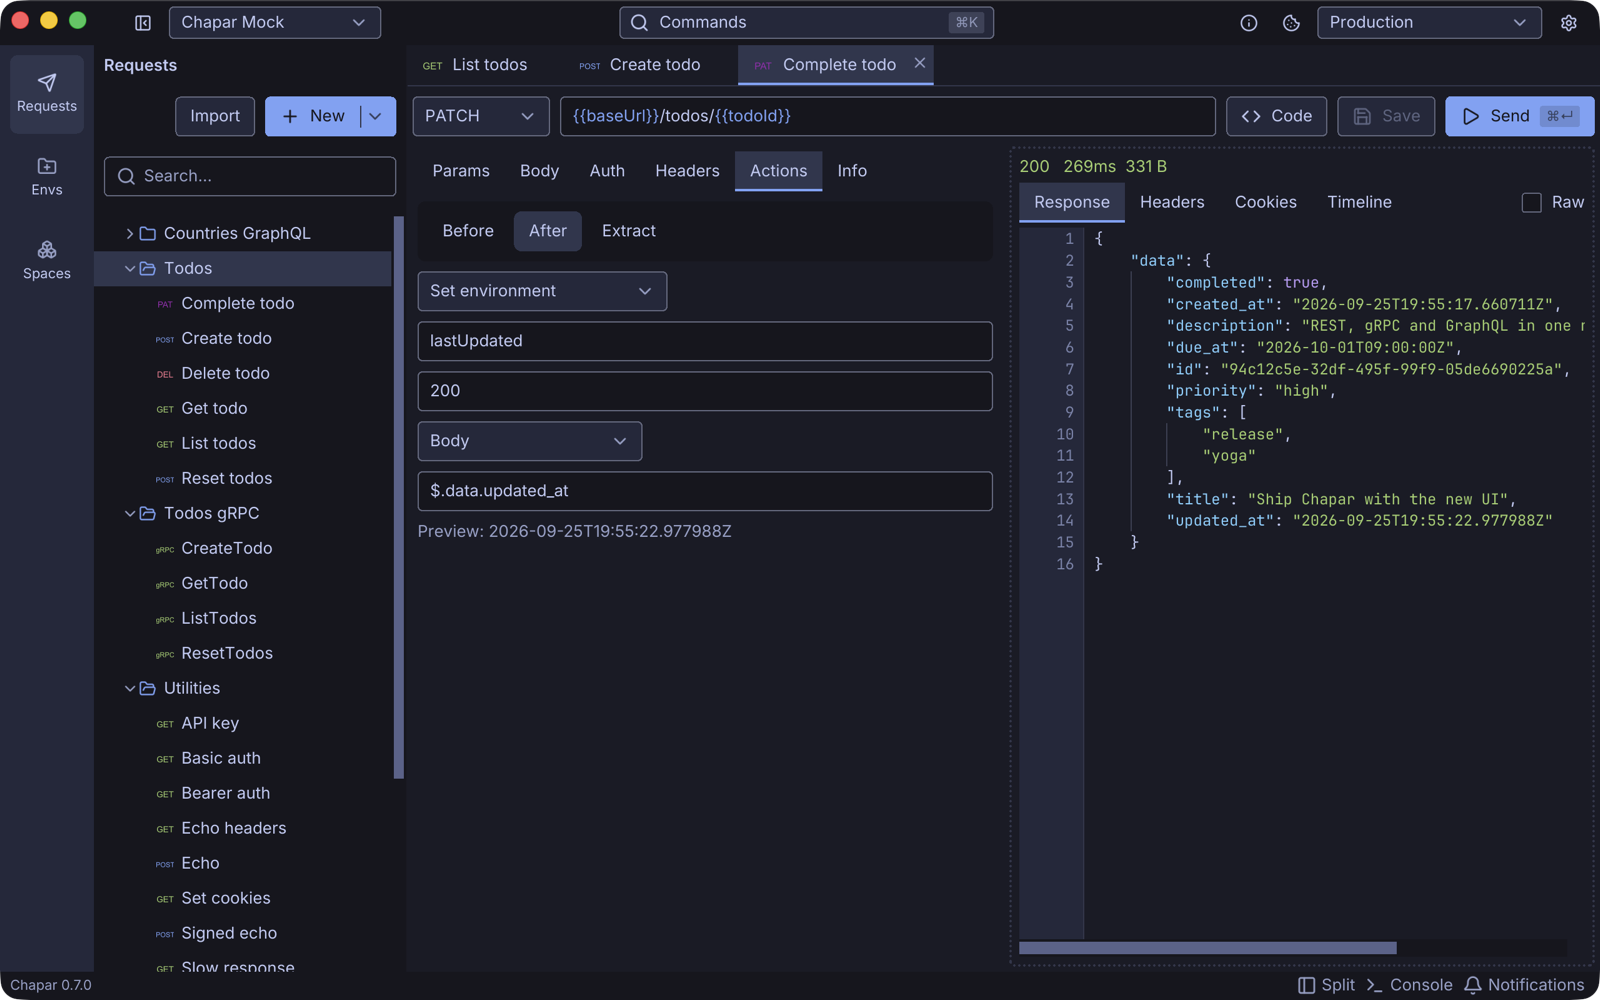The height and width of the screenshot is (1000, 1600).
Task: Show the response Headers tab
Action: (1172, 202)
